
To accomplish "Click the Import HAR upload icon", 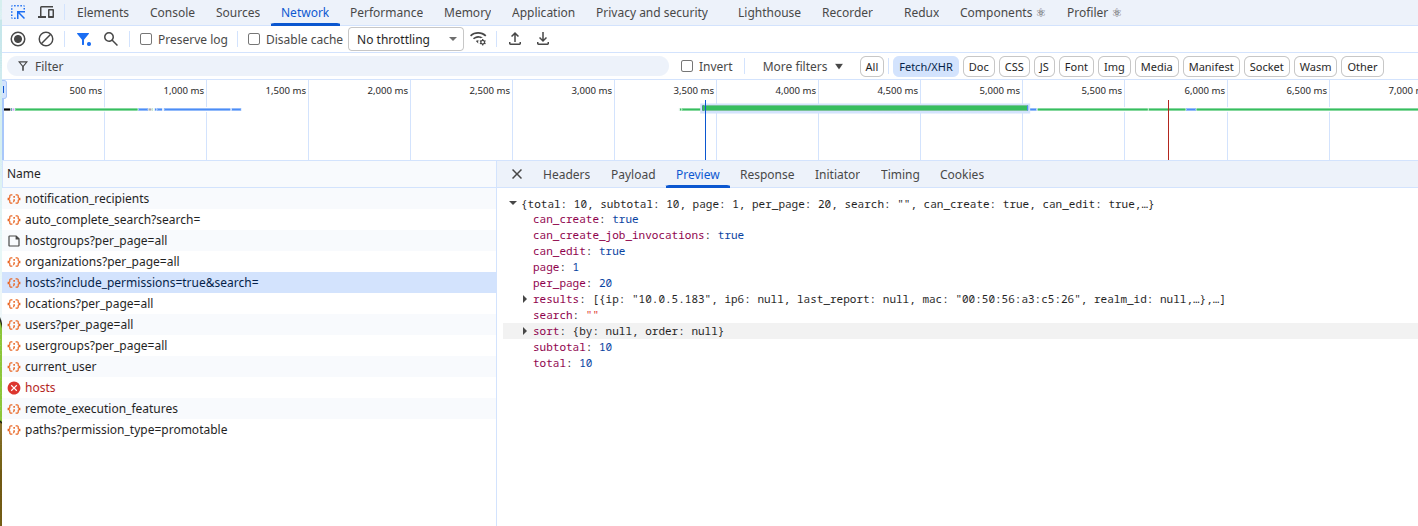I will tap(515, 39).
